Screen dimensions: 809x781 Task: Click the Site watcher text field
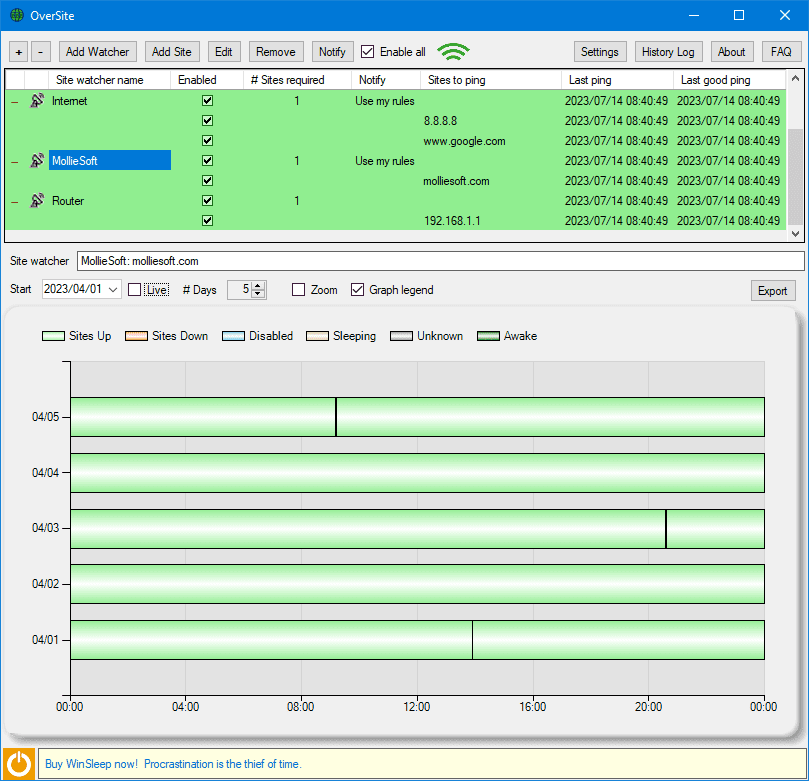tap(441, 261)
